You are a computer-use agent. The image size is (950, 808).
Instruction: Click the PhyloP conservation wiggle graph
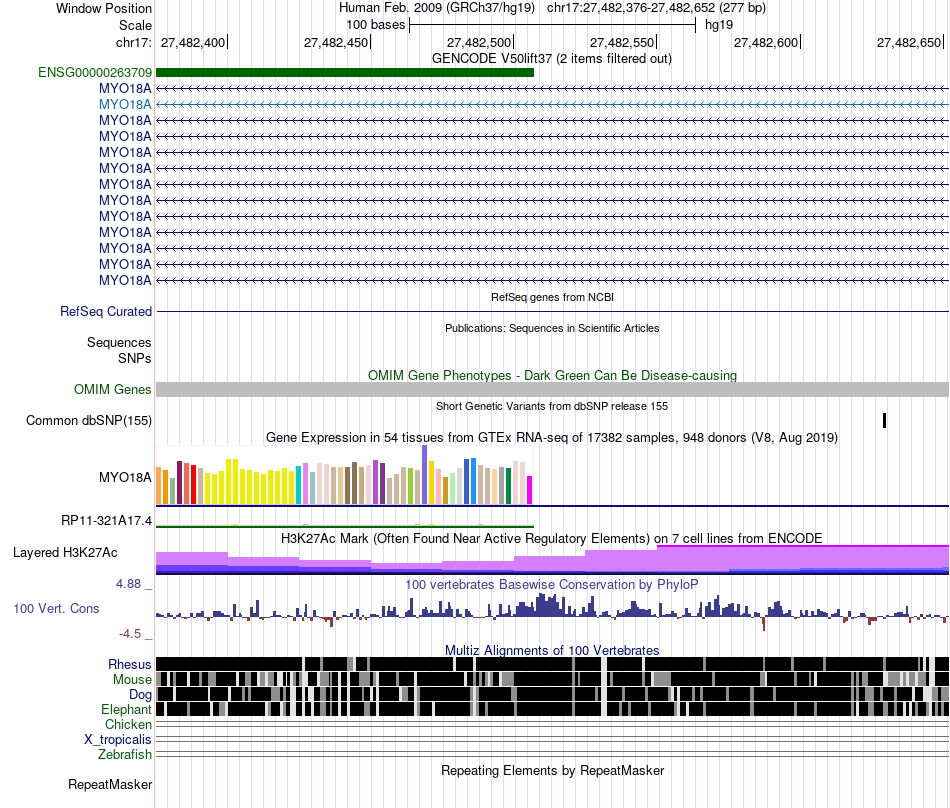tap(553, 612)
